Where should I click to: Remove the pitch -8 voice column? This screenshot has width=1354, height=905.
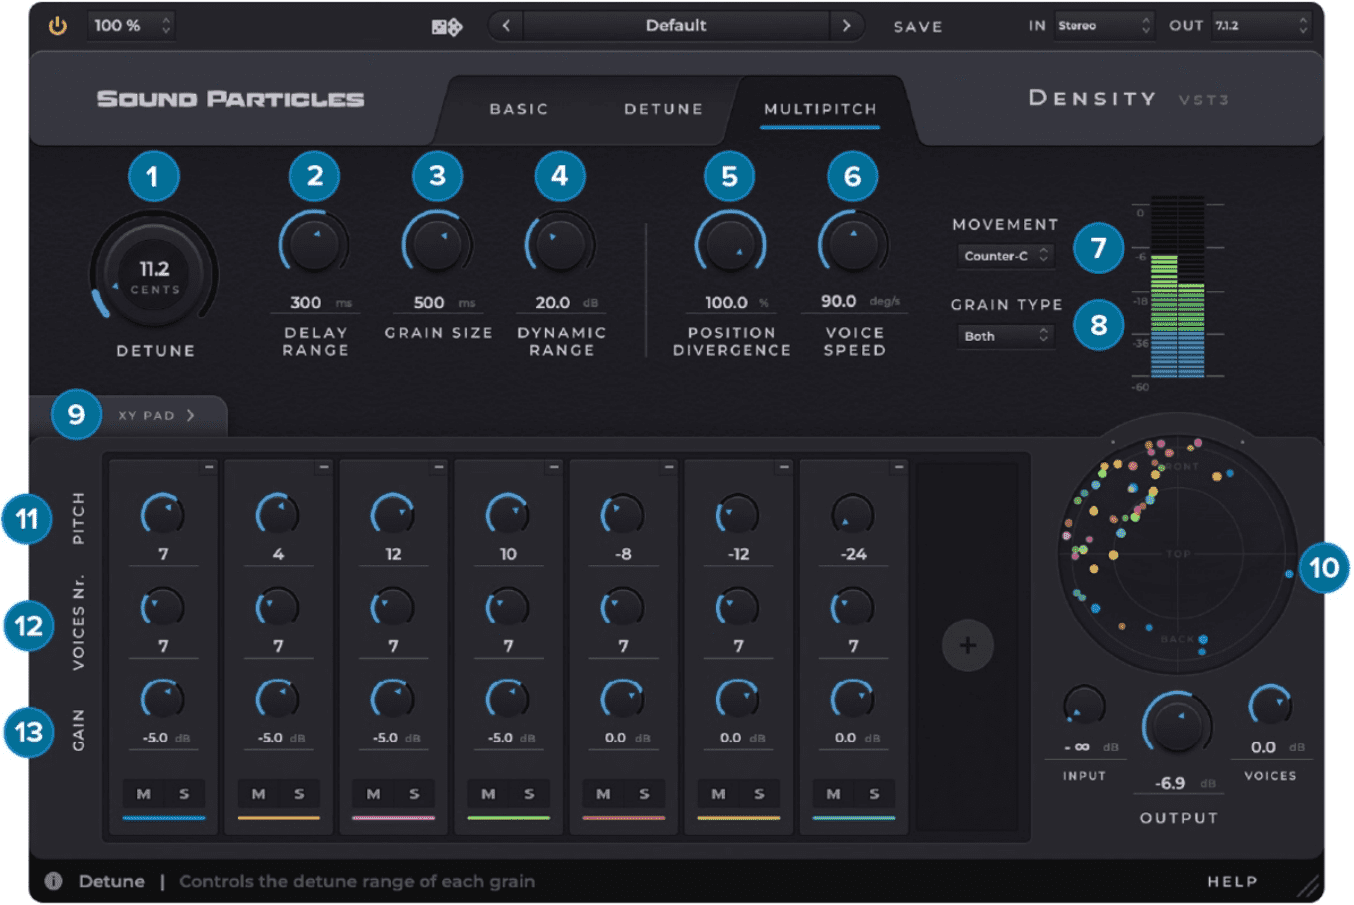pos(668,467)
